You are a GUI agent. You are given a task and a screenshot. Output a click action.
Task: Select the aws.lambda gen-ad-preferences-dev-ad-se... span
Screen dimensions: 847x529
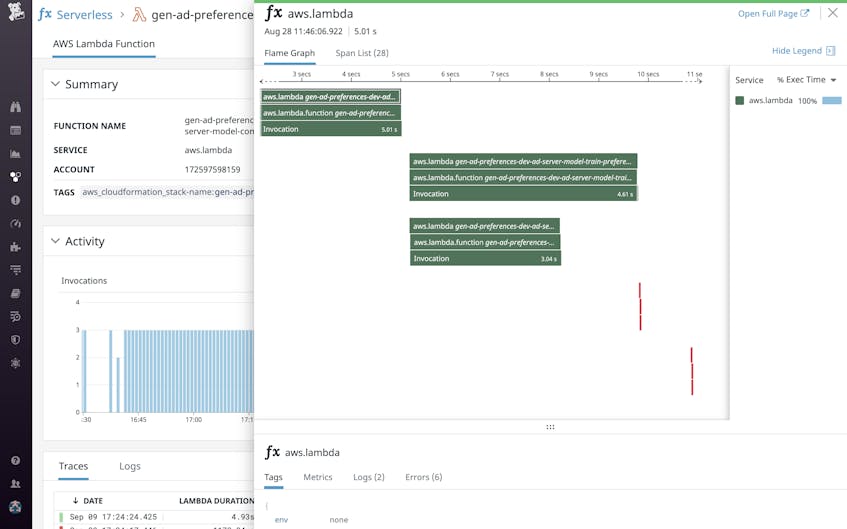coord(485,226)
